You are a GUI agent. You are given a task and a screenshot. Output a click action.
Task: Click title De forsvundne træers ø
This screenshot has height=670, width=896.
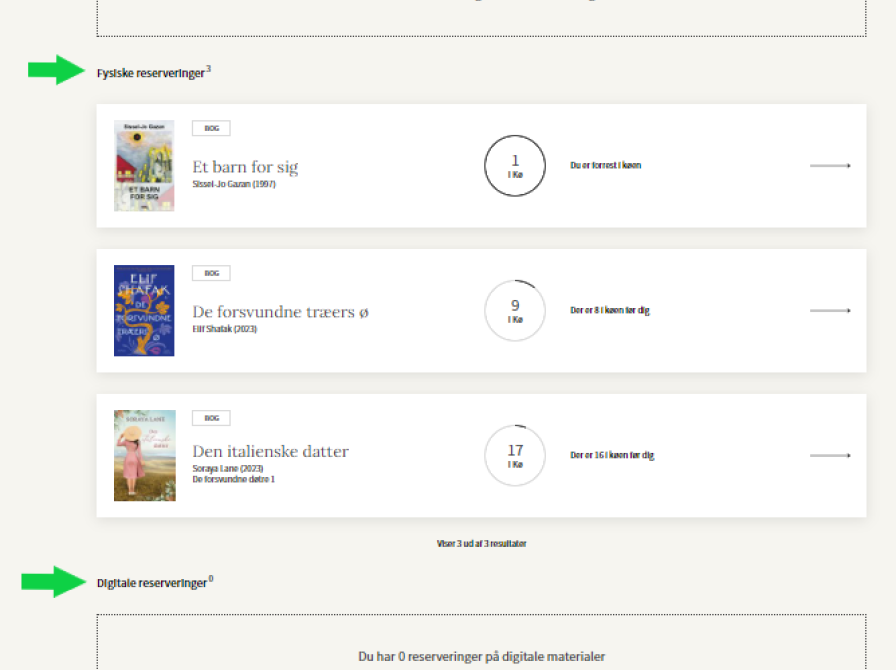280,312
